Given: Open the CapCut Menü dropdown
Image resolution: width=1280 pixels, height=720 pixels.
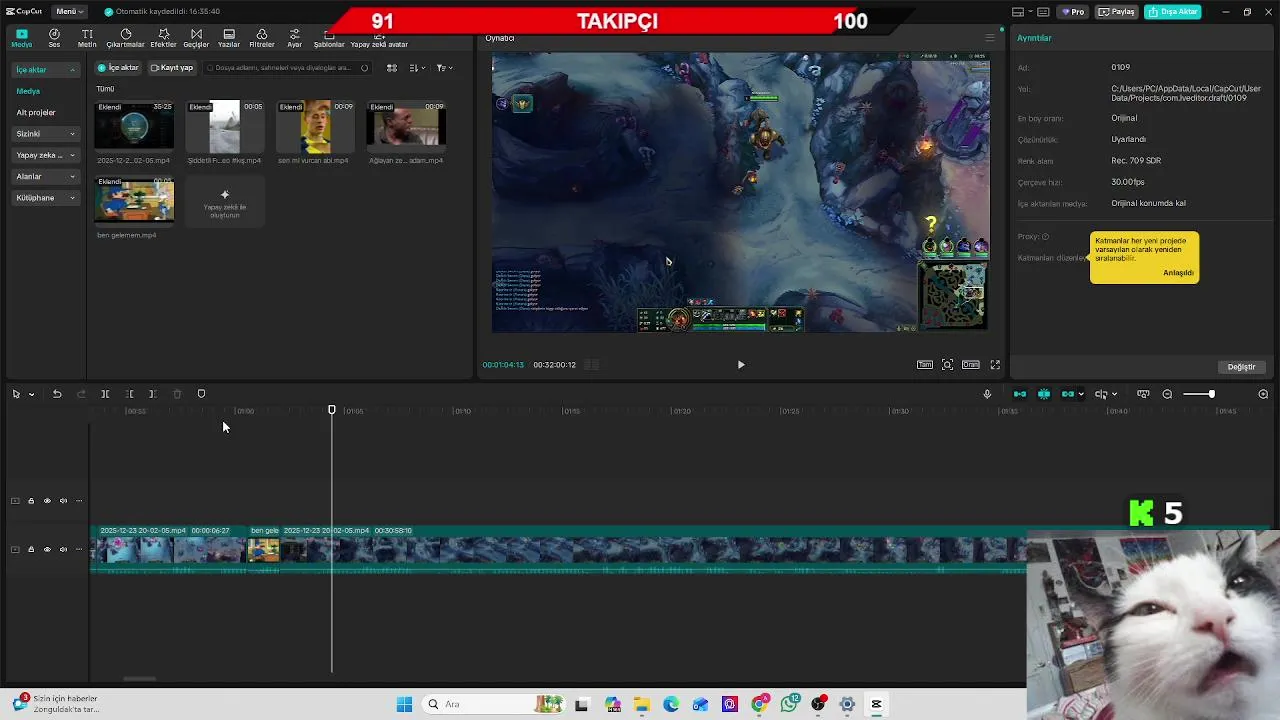Looking at the screenshot, I should 68,11.
